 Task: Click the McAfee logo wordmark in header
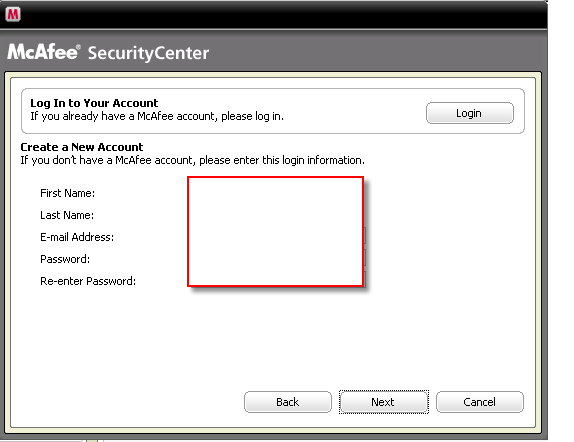point(42,52)
